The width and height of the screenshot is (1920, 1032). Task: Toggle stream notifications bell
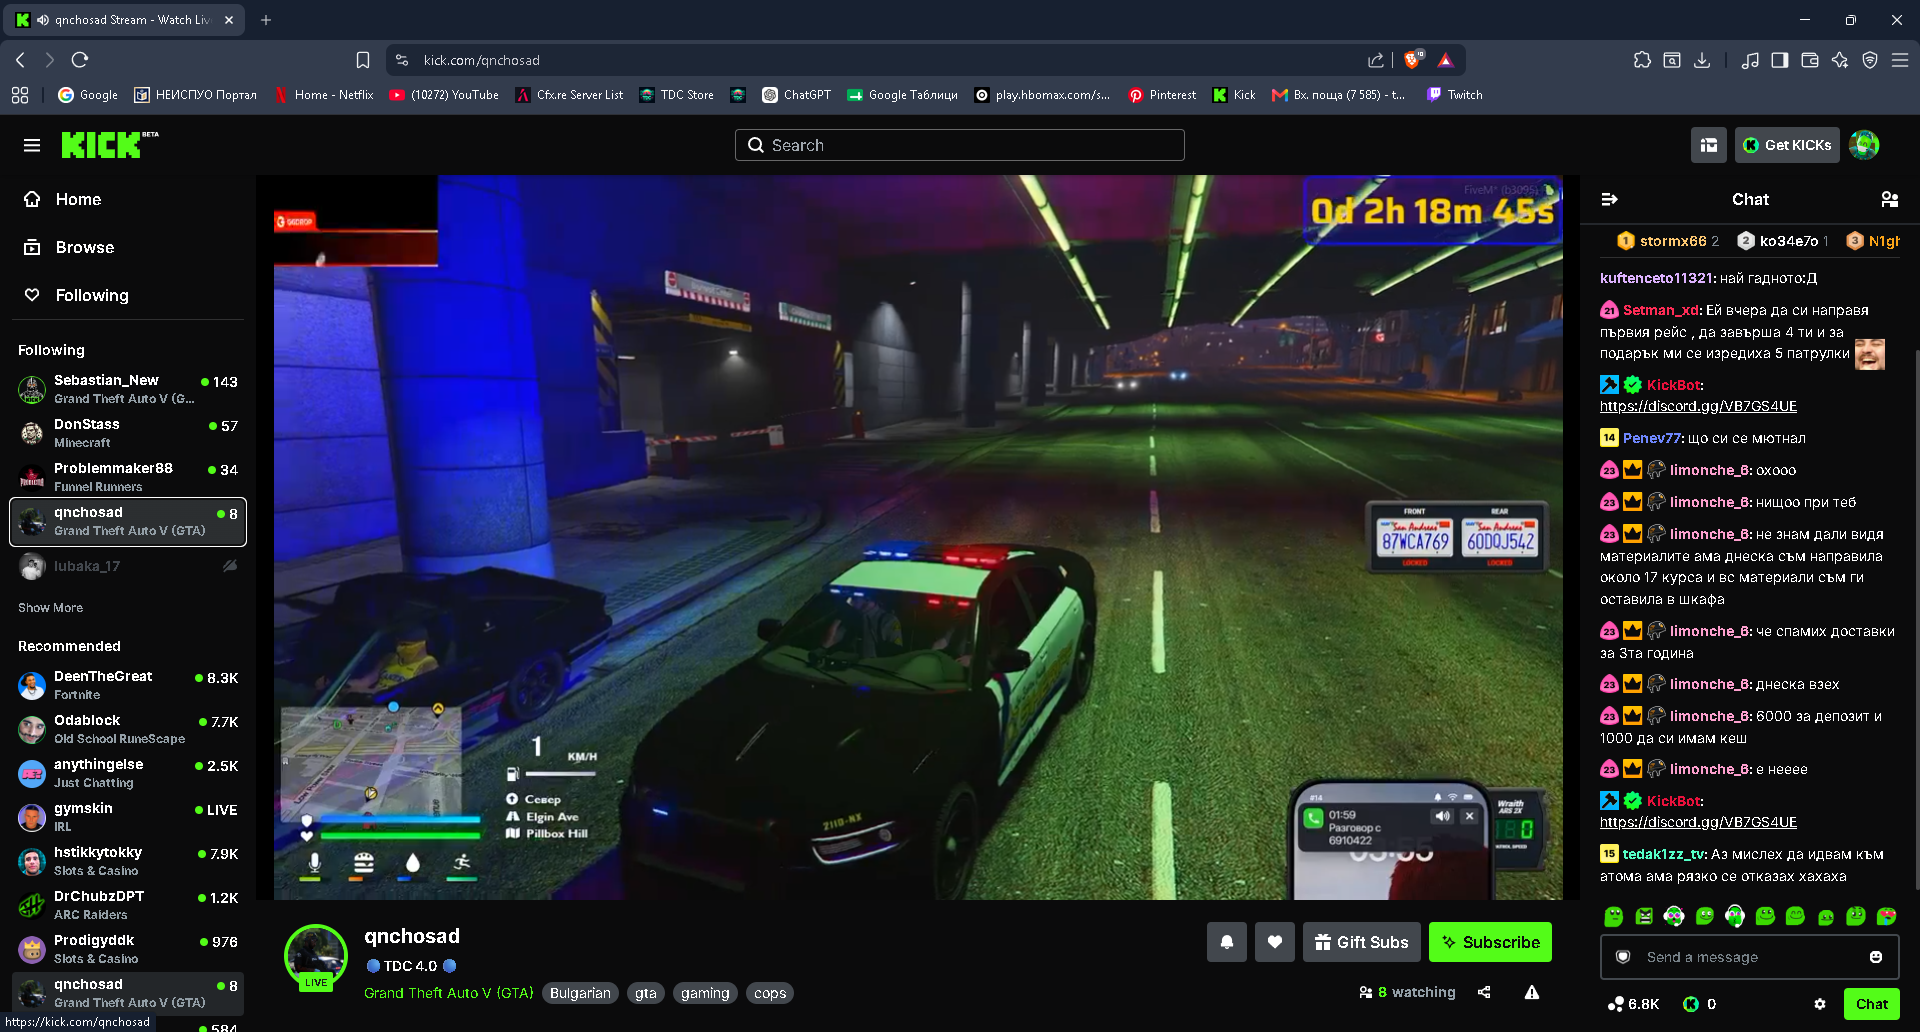tap(1227, 942)
